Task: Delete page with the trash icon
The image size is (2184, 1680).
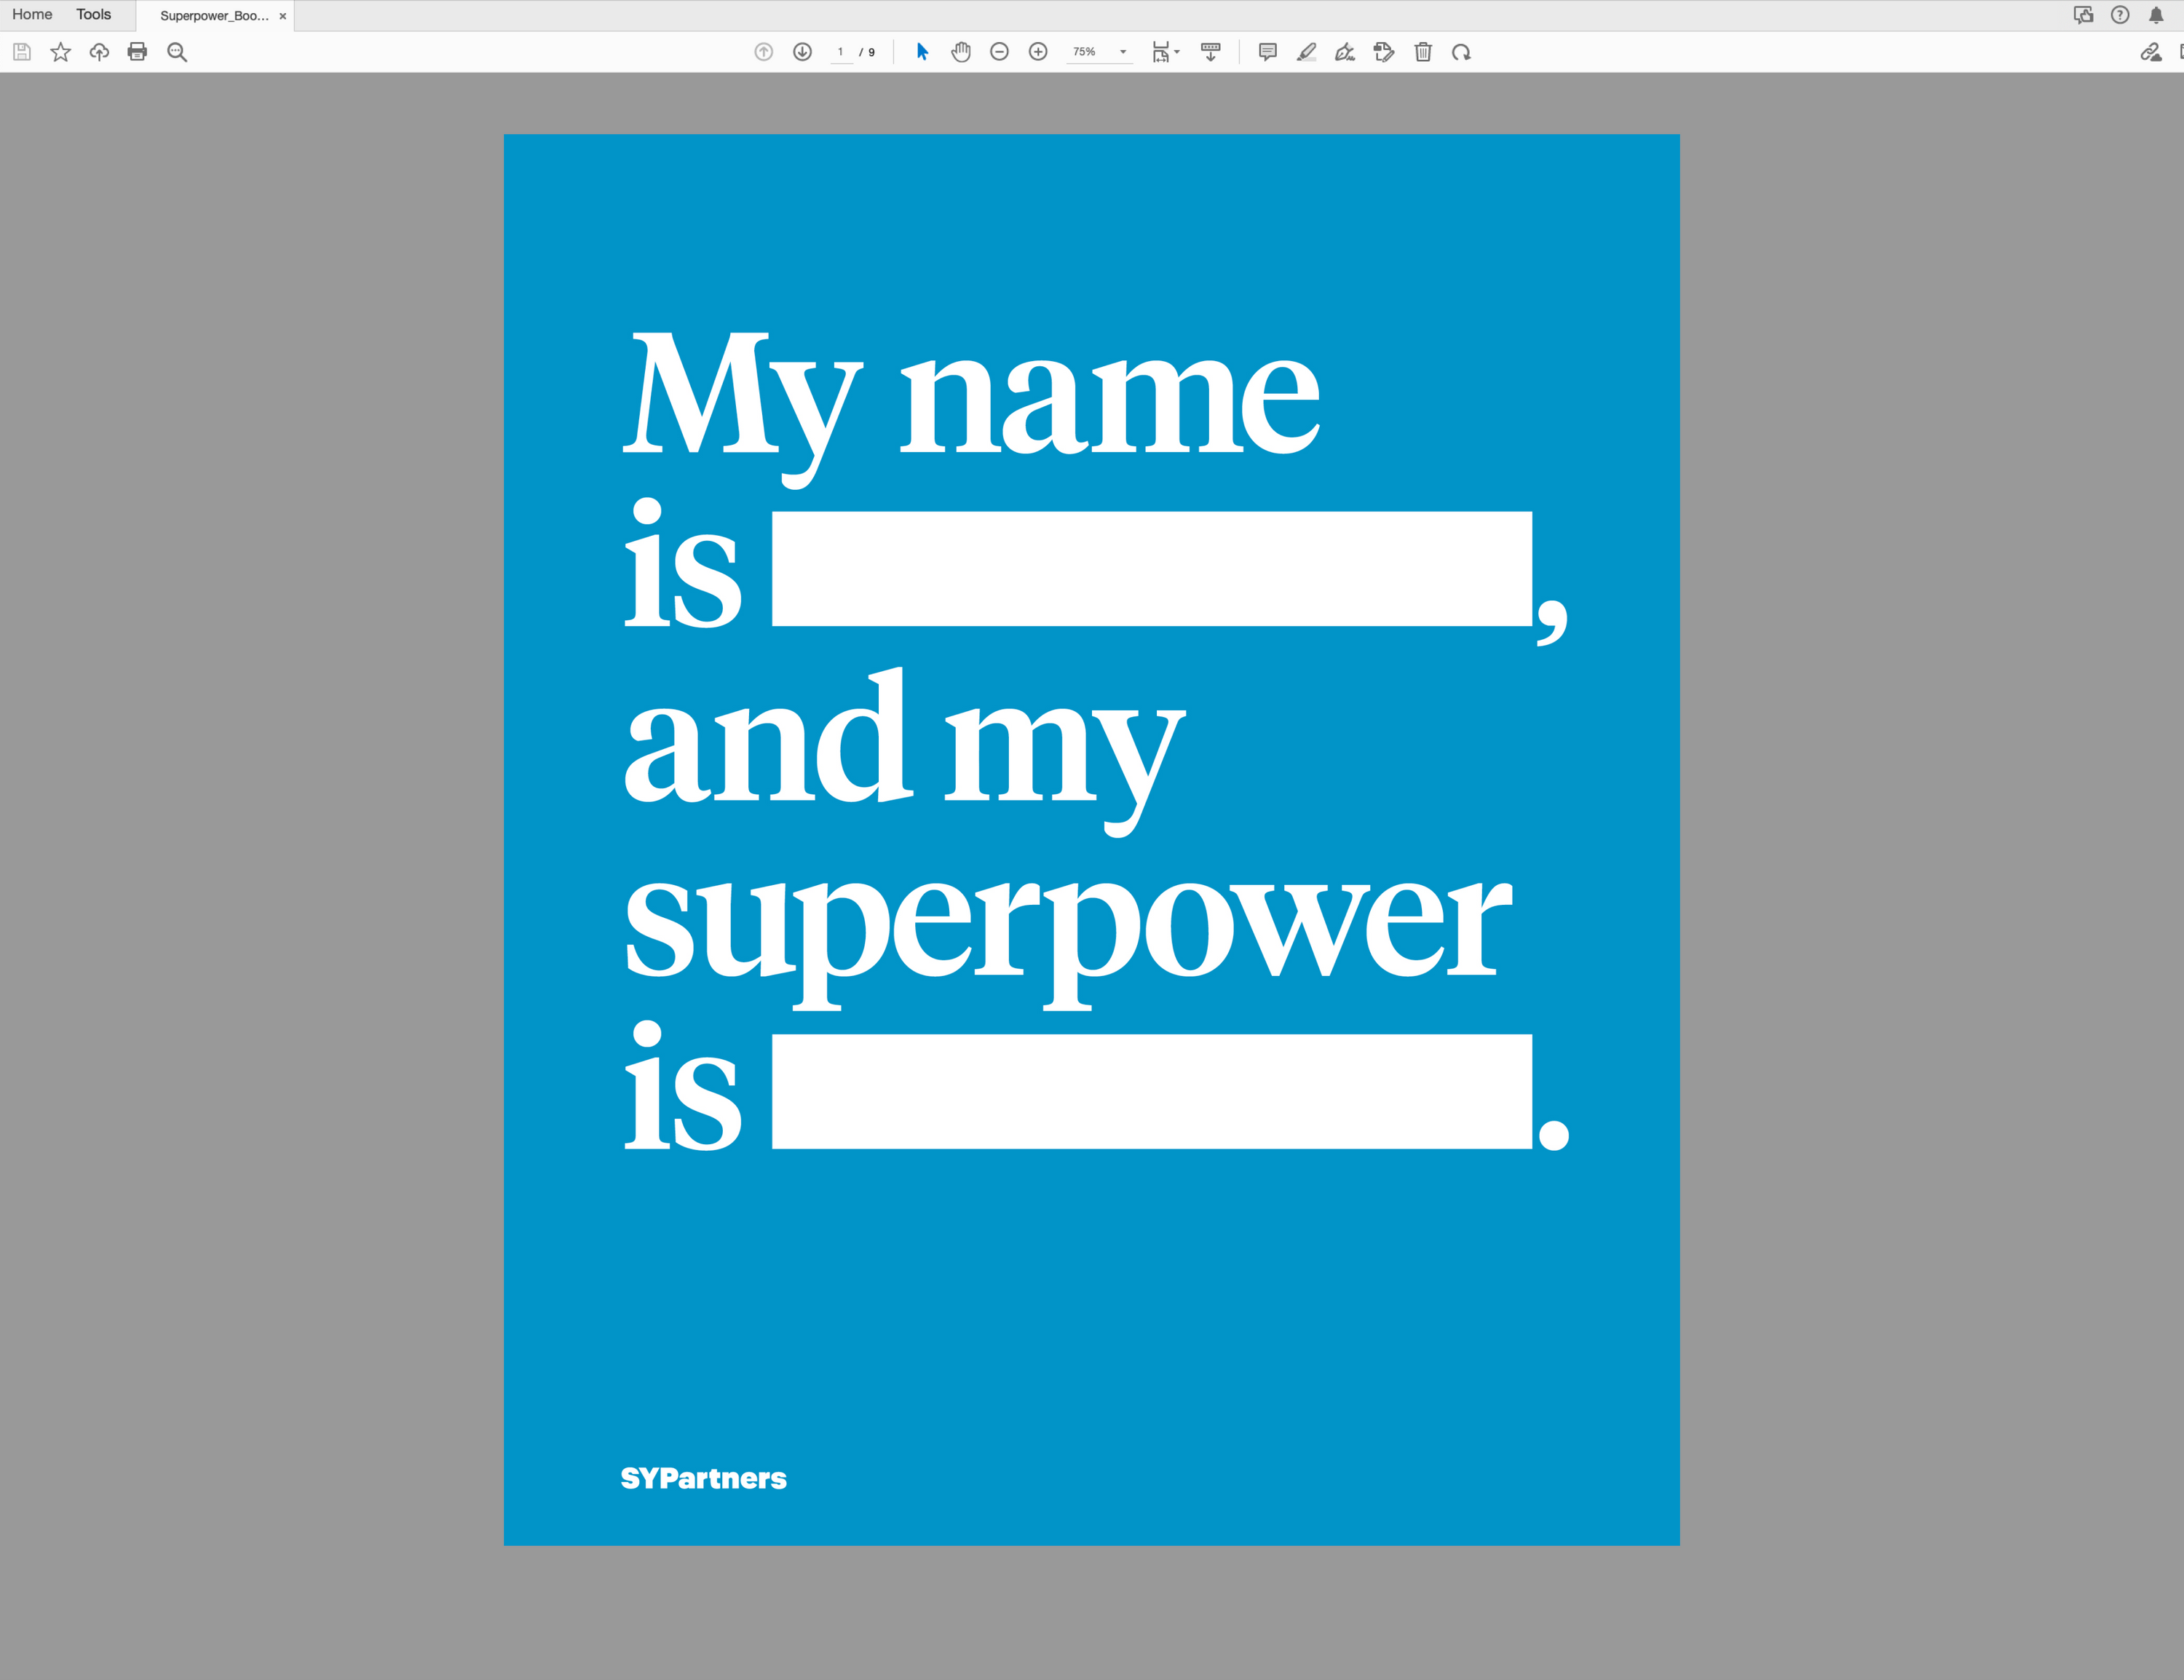Action: (1423, 52)
